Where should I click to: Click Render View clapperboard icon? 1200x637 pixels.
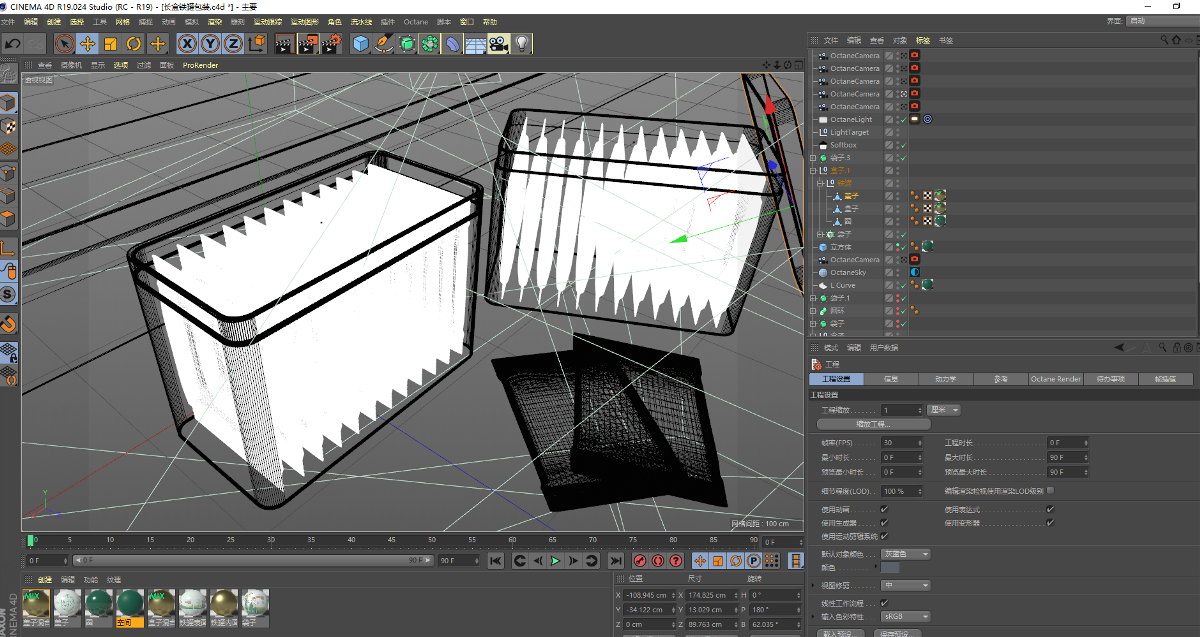(284, 43)
